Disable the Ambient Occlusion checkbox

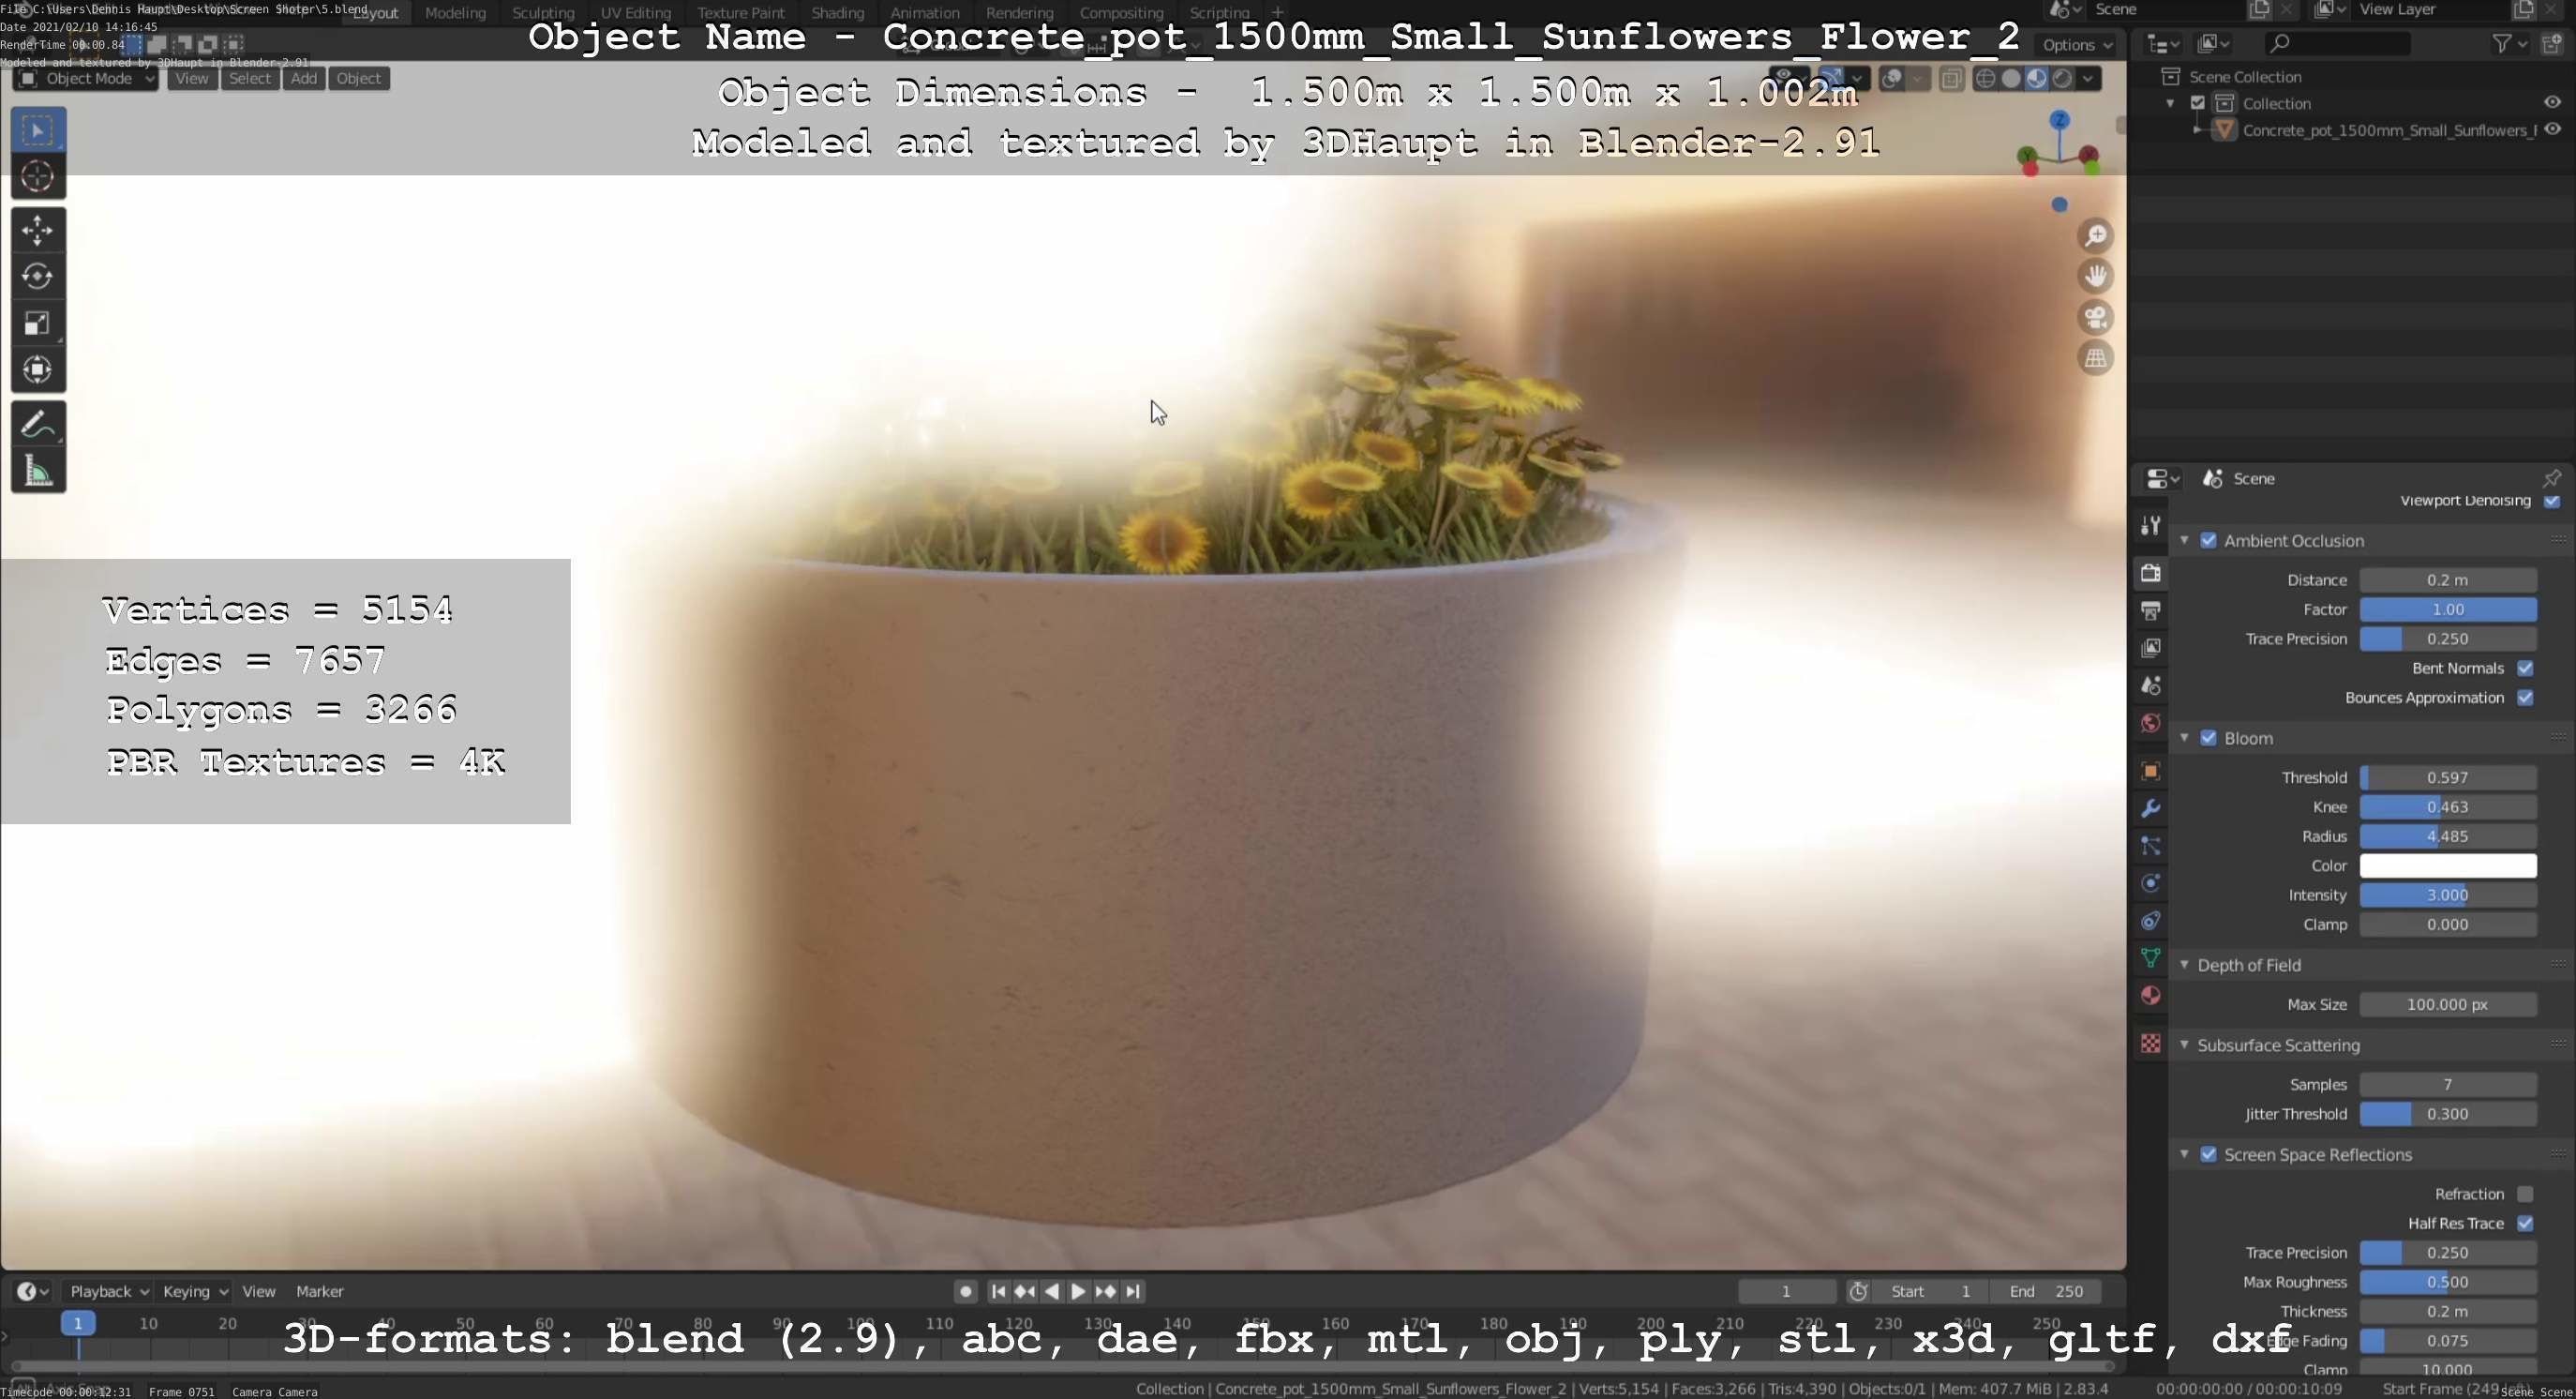click(2208, 541)
